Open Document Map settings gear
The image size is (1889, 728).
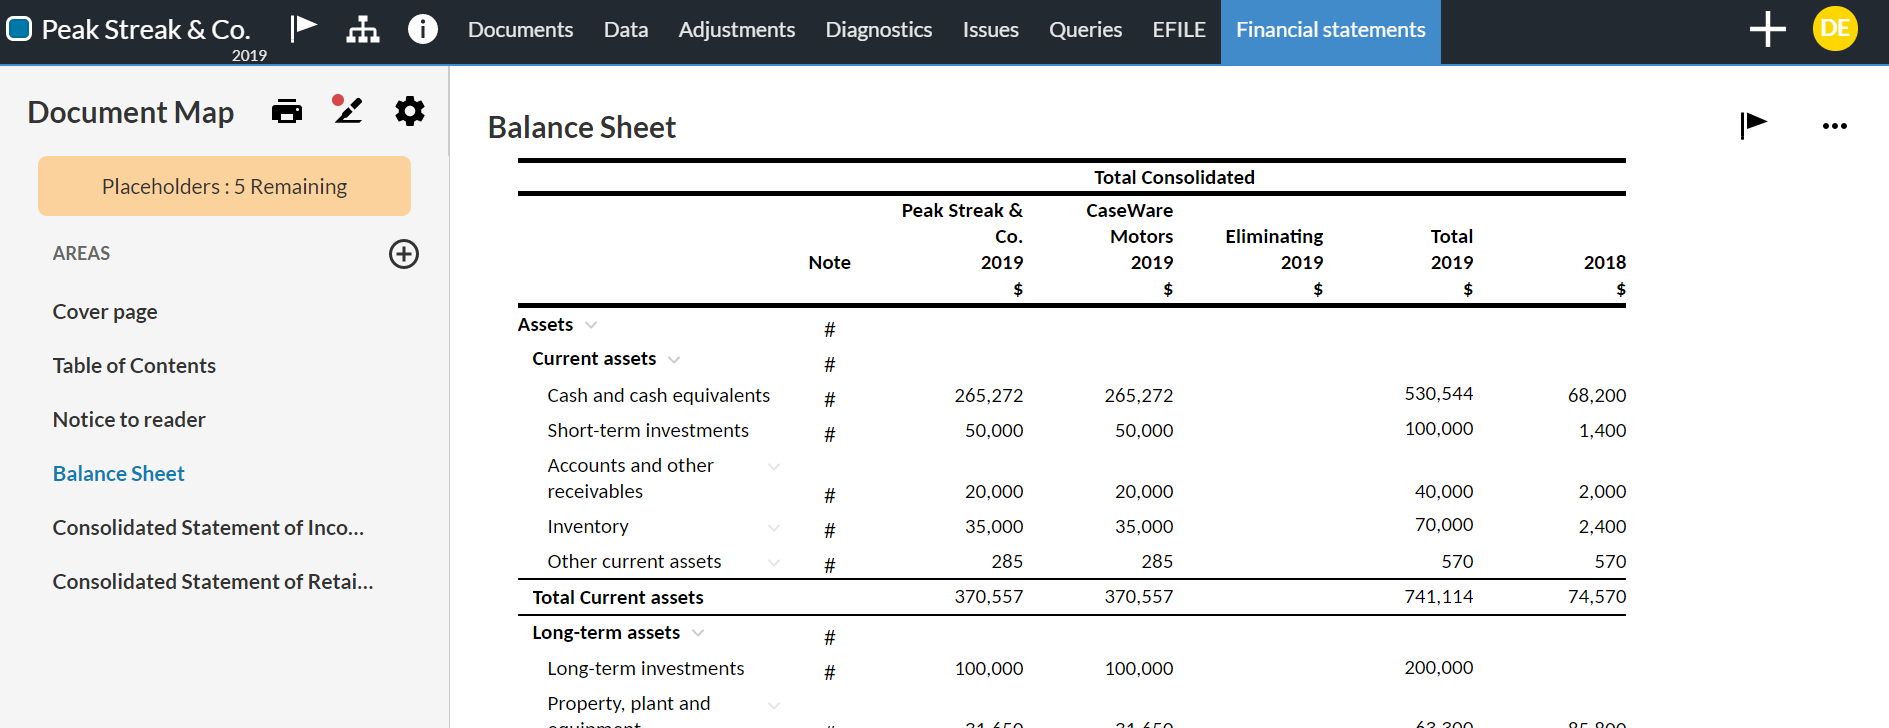point(409,111)
